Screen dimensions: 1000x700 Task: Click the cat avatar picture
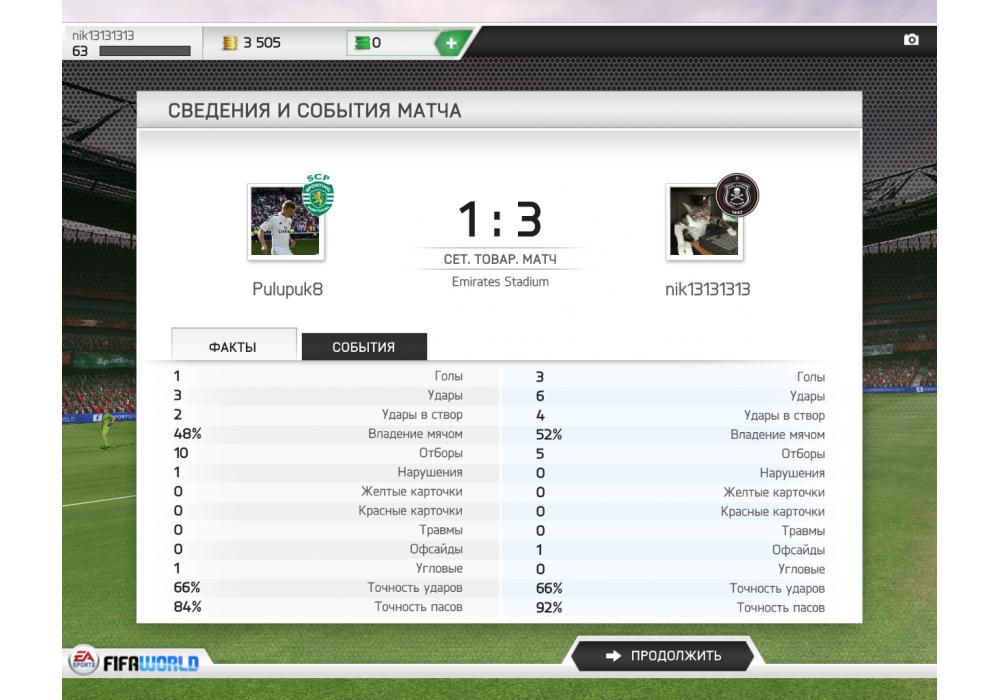pos(704,222)
